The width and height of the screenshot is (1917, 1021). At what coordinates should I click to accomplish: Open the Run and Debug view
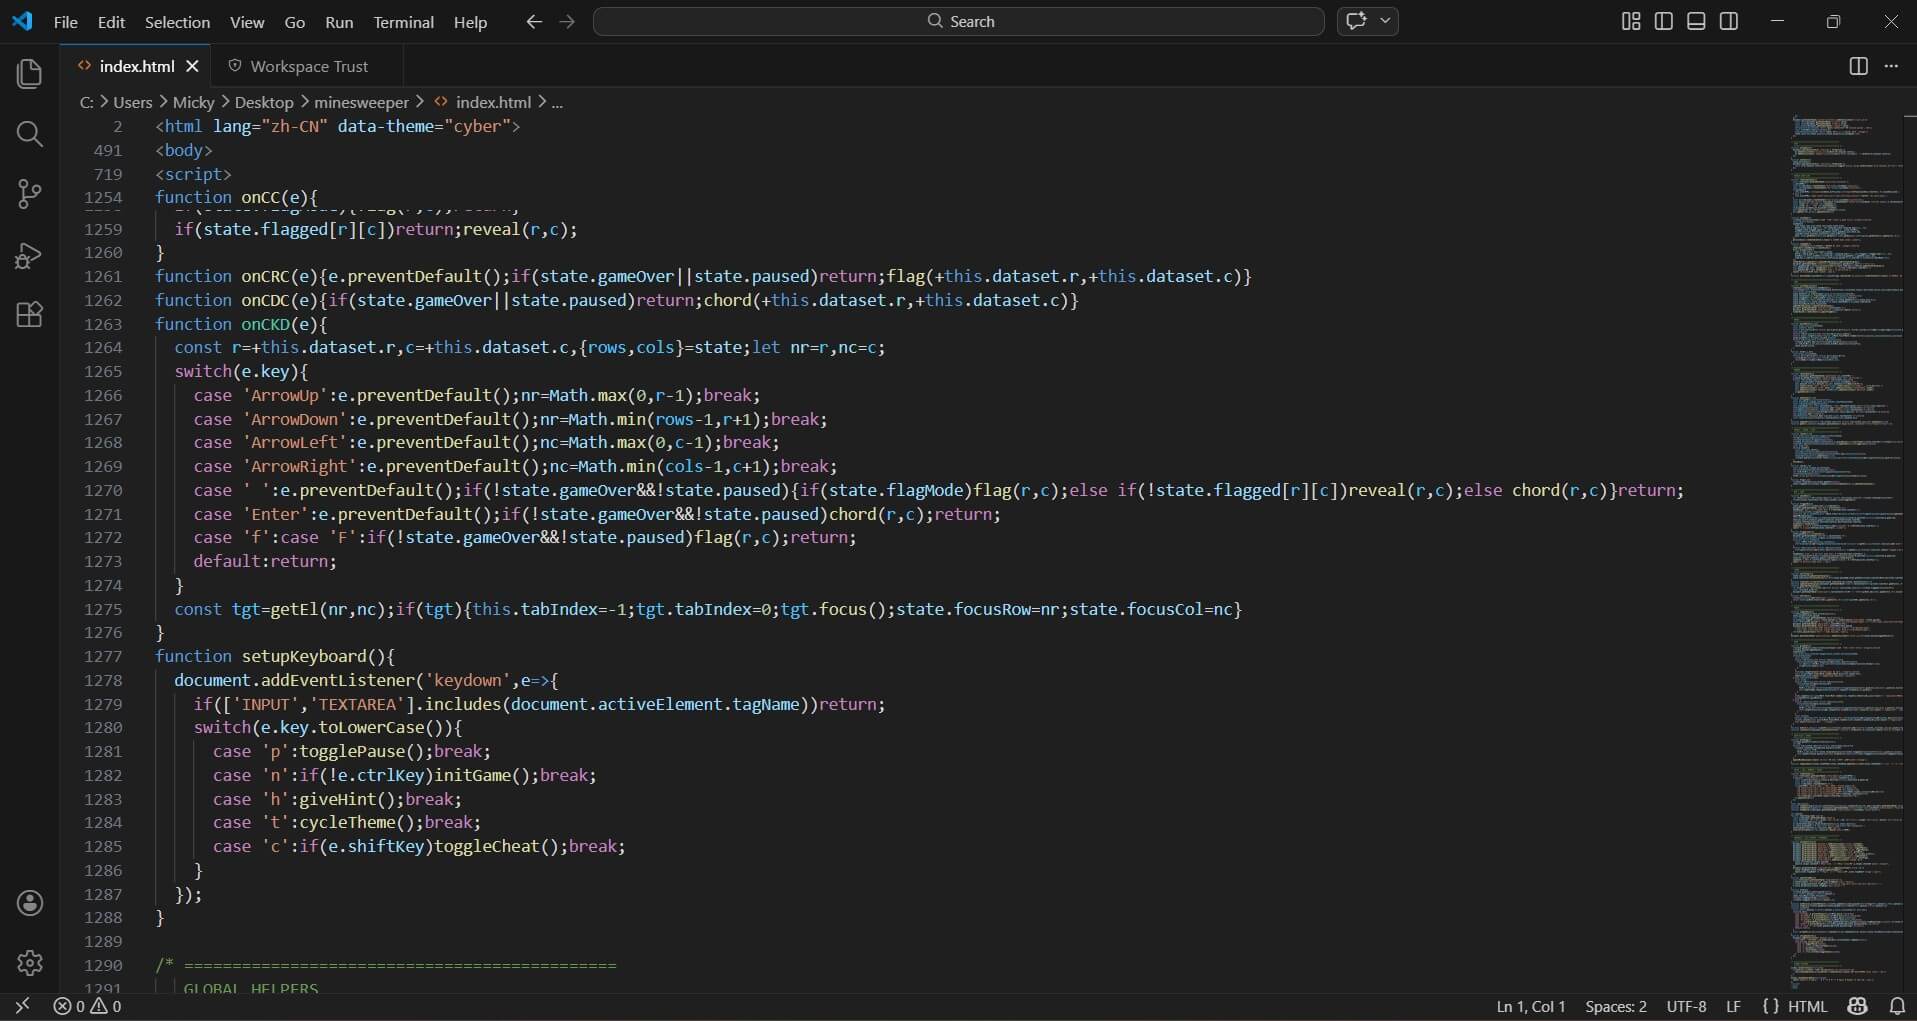pyautogui.click(x=30, y=256)
